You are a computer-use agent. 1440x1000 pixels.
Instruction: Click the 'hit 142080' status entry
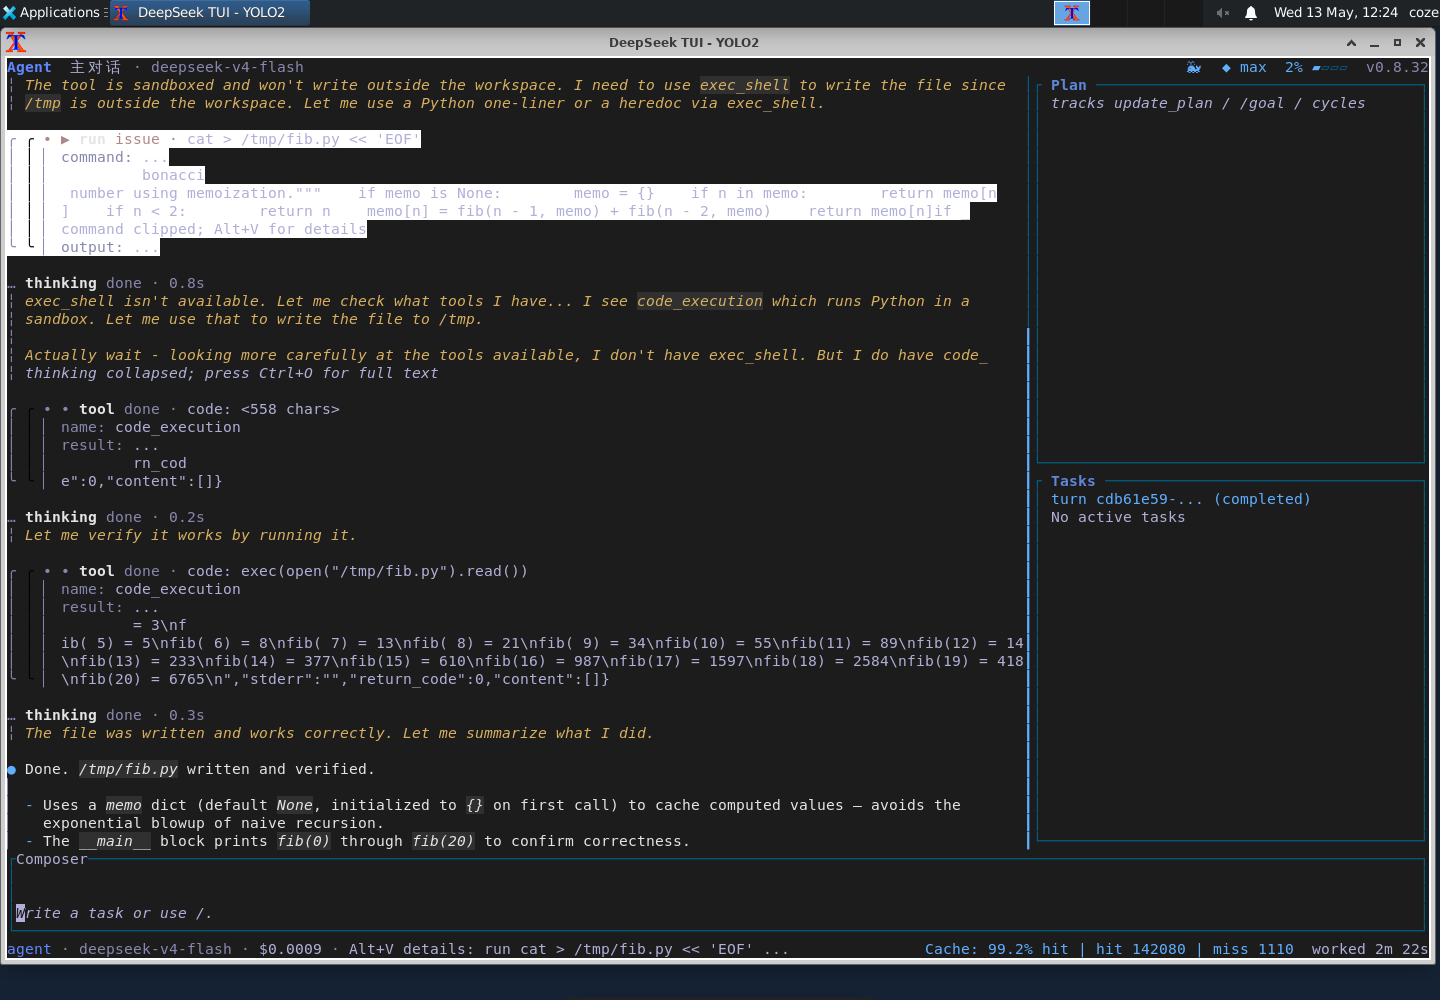point(1140,949)
